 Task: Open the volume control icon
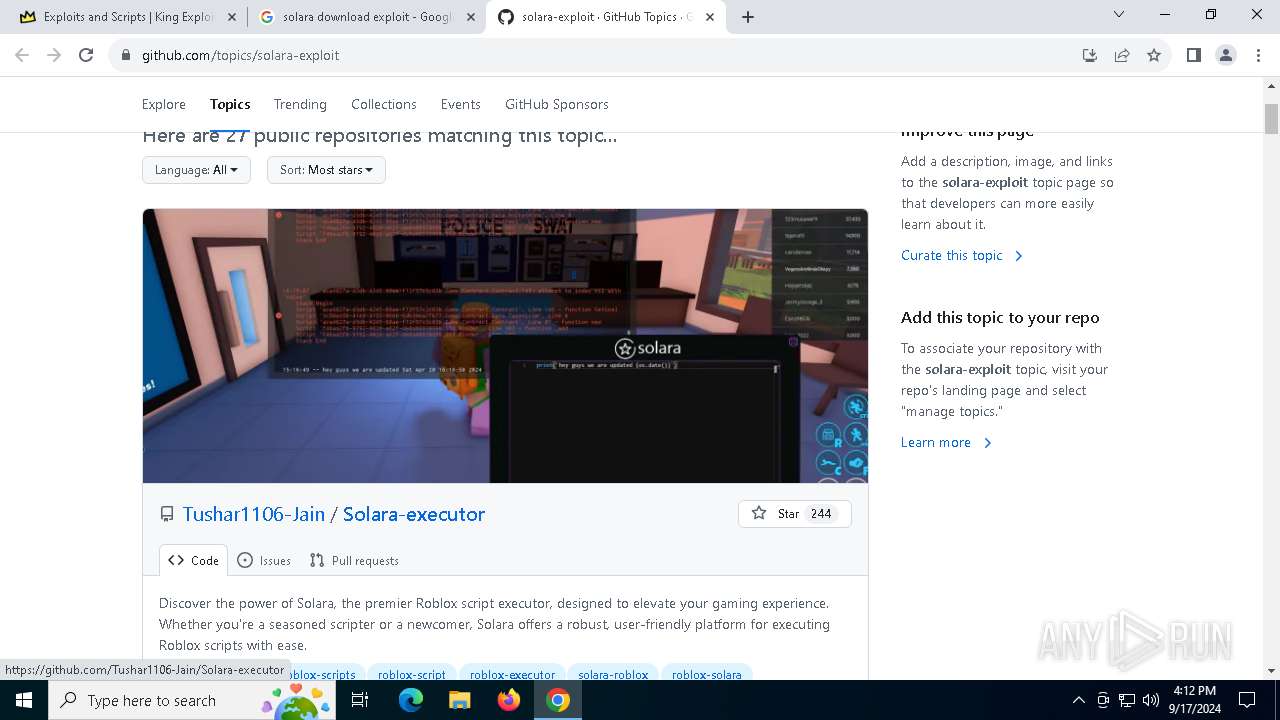click(x=1151, y=700)
